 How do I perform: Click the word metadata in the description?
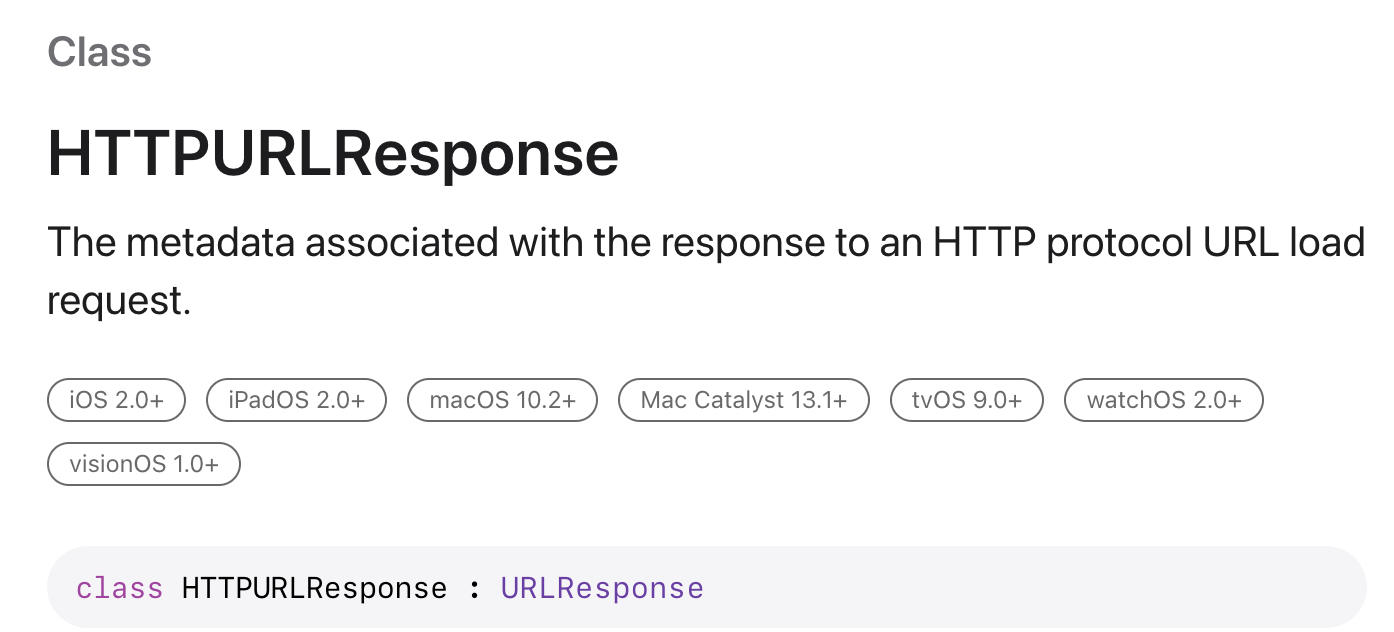pyautogui.click(x=209, y=243)
